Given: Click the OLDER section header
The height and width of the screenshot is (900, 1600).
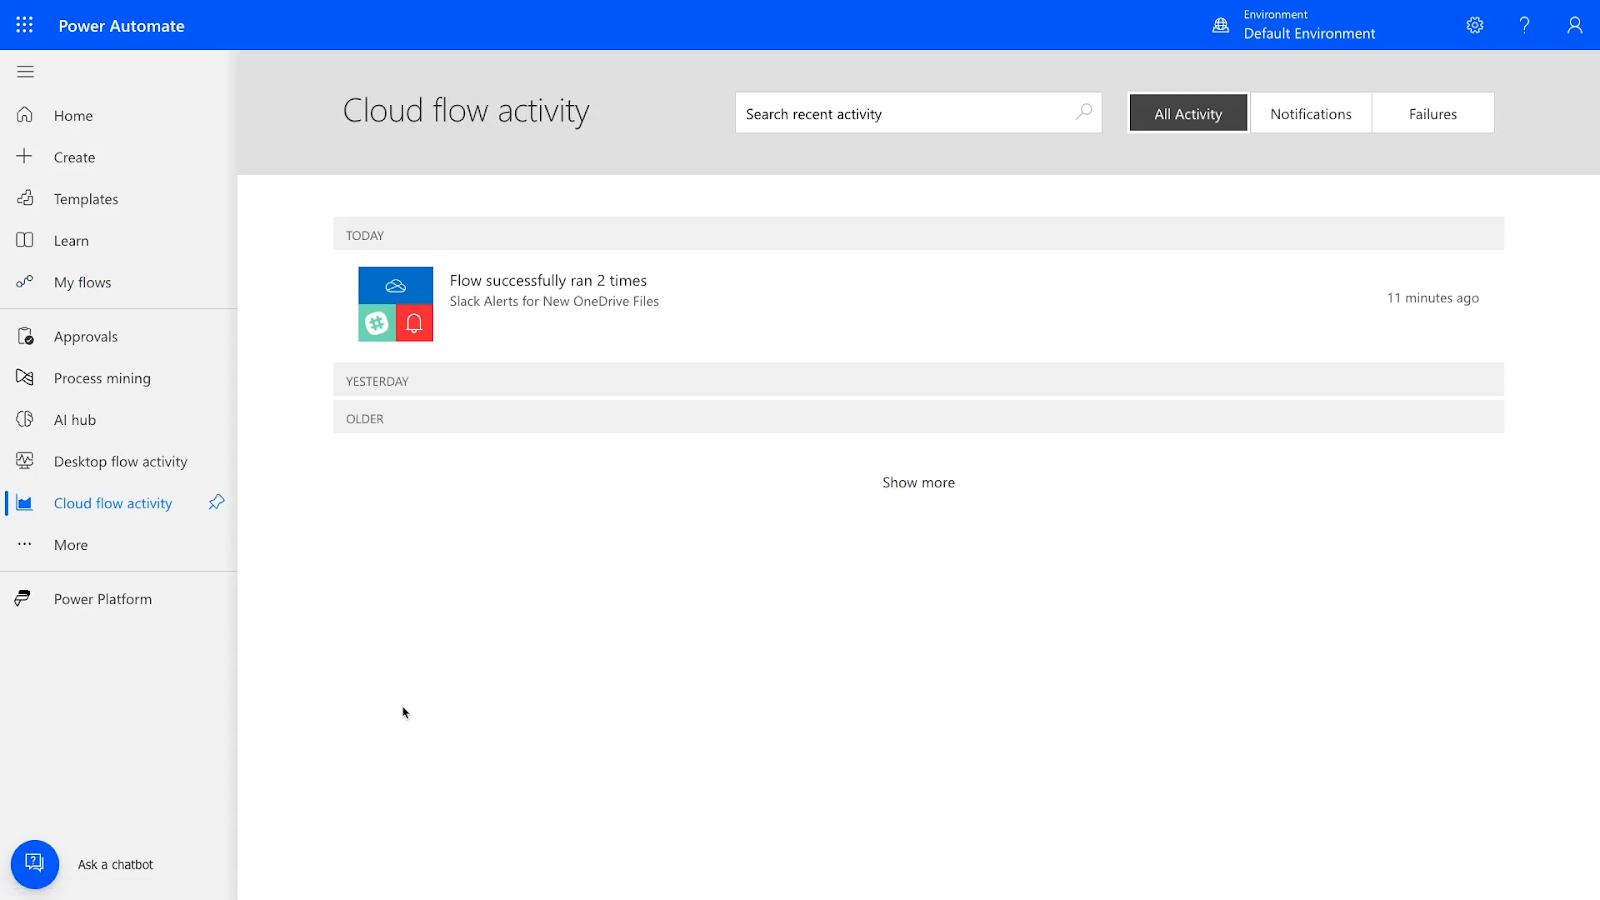Looking at the screenshot, I should [918, 418].
